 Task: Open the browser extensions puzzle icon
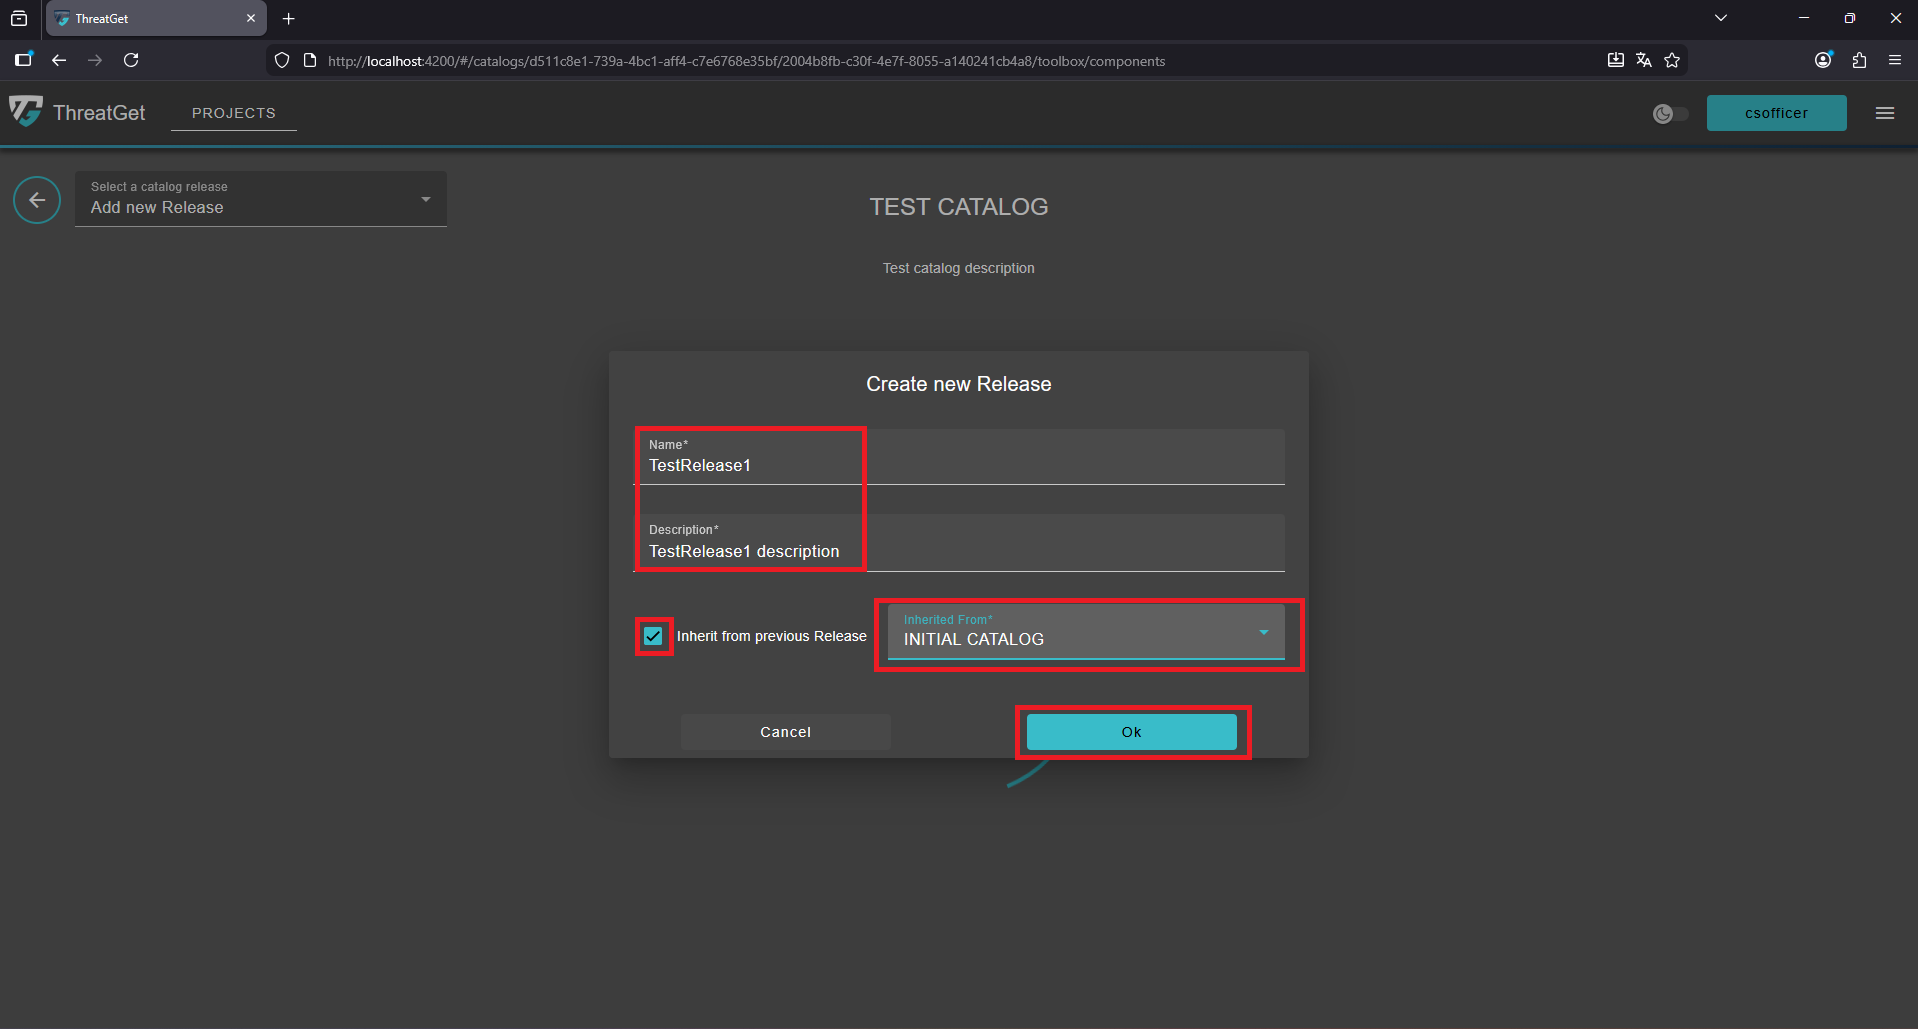coord(1859,61)
